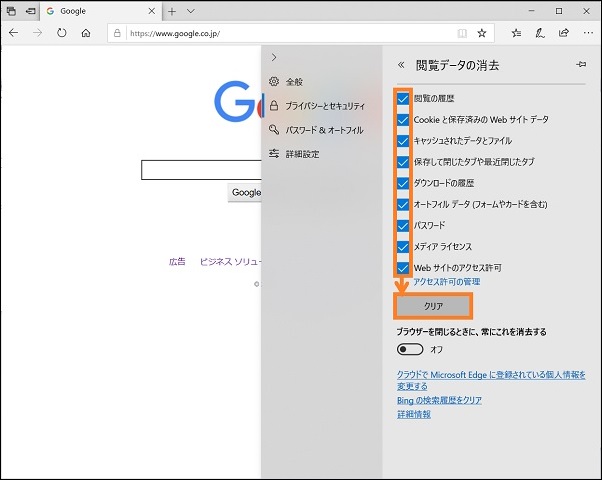The image size is (602, 480).
Task: Open the favorites hub icon
Action: pos(516,32)
